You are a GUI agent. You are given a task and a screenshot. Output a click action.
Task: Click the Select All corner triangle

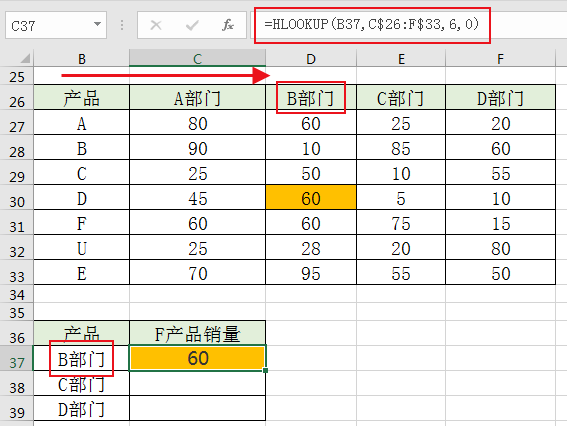[x=25, y=58]
